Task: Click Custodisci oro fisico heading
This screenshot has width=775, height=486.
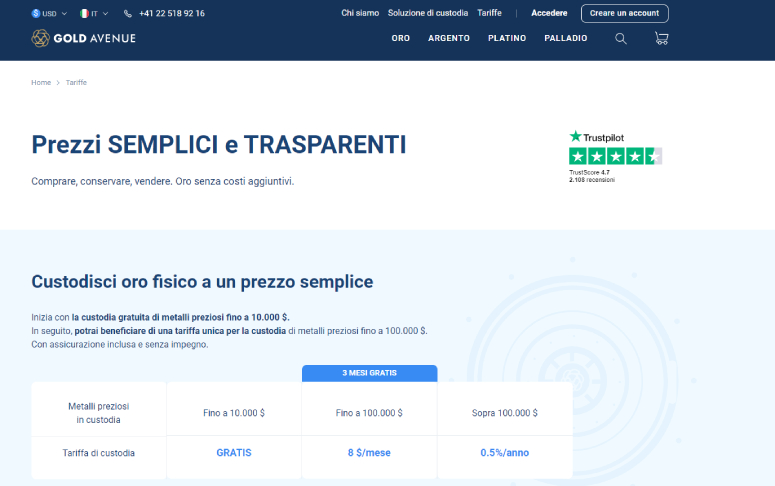Action: point(202,282)
